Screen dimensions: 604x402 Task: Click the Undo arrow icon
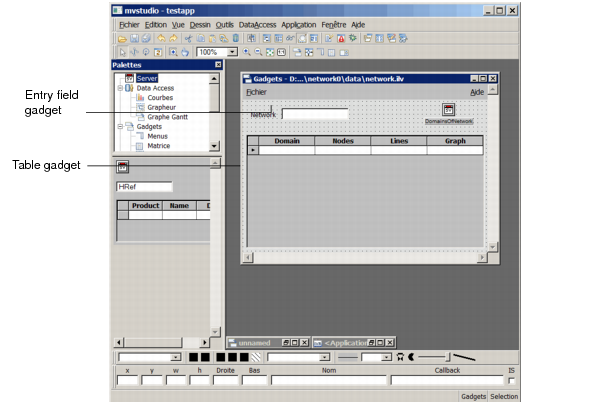click(x=162, y=37)
